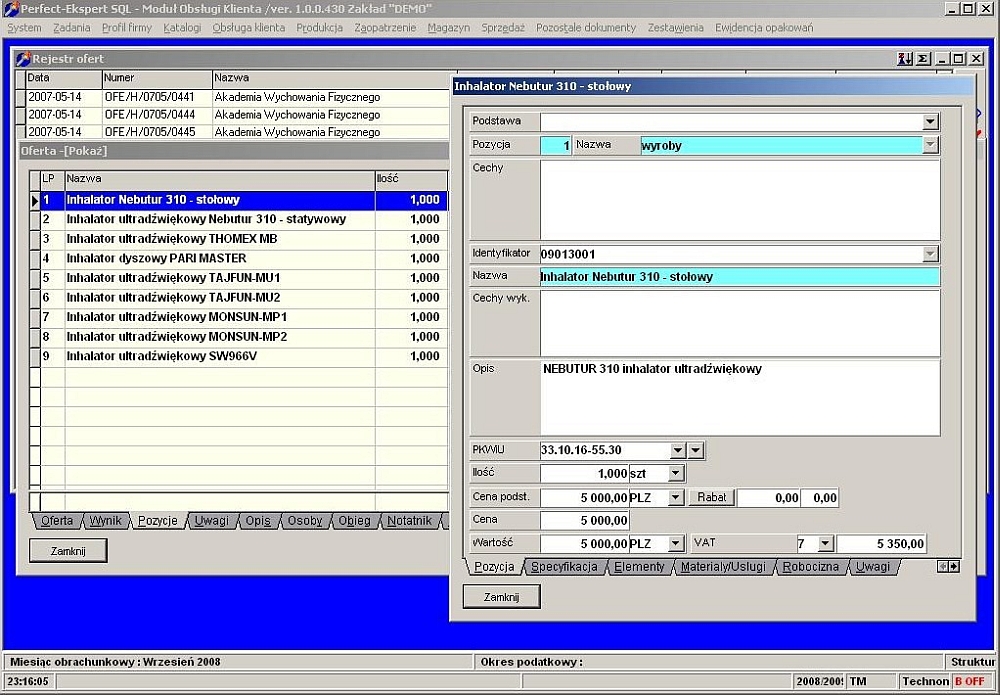Open the Obsługa klienta menu
This screenshot has height=695, width=1000.
249,27
